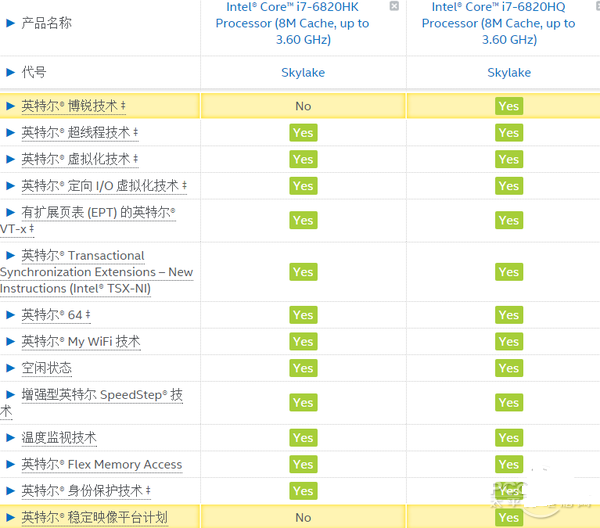Click the My WiFi 技术 label
This screenshot has height=528, width=600.
coord(81,341)
